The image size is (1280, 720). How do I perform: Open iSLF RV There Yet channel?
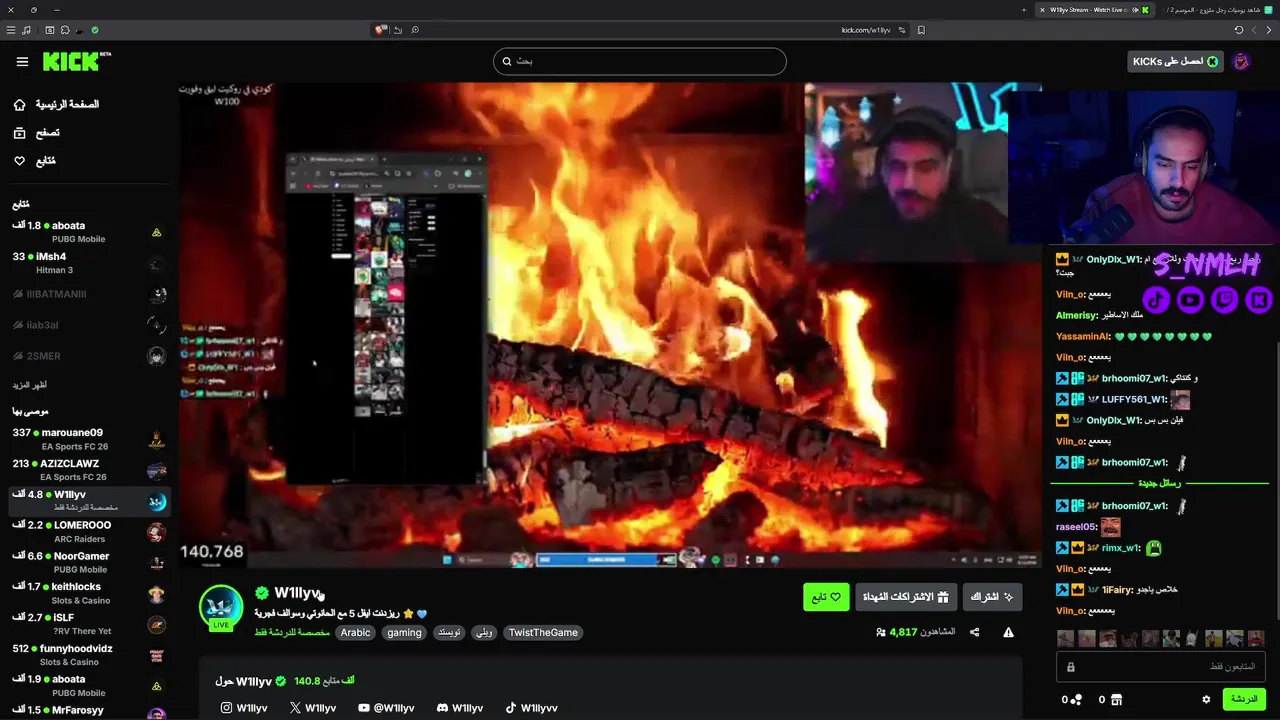point(88,624)
